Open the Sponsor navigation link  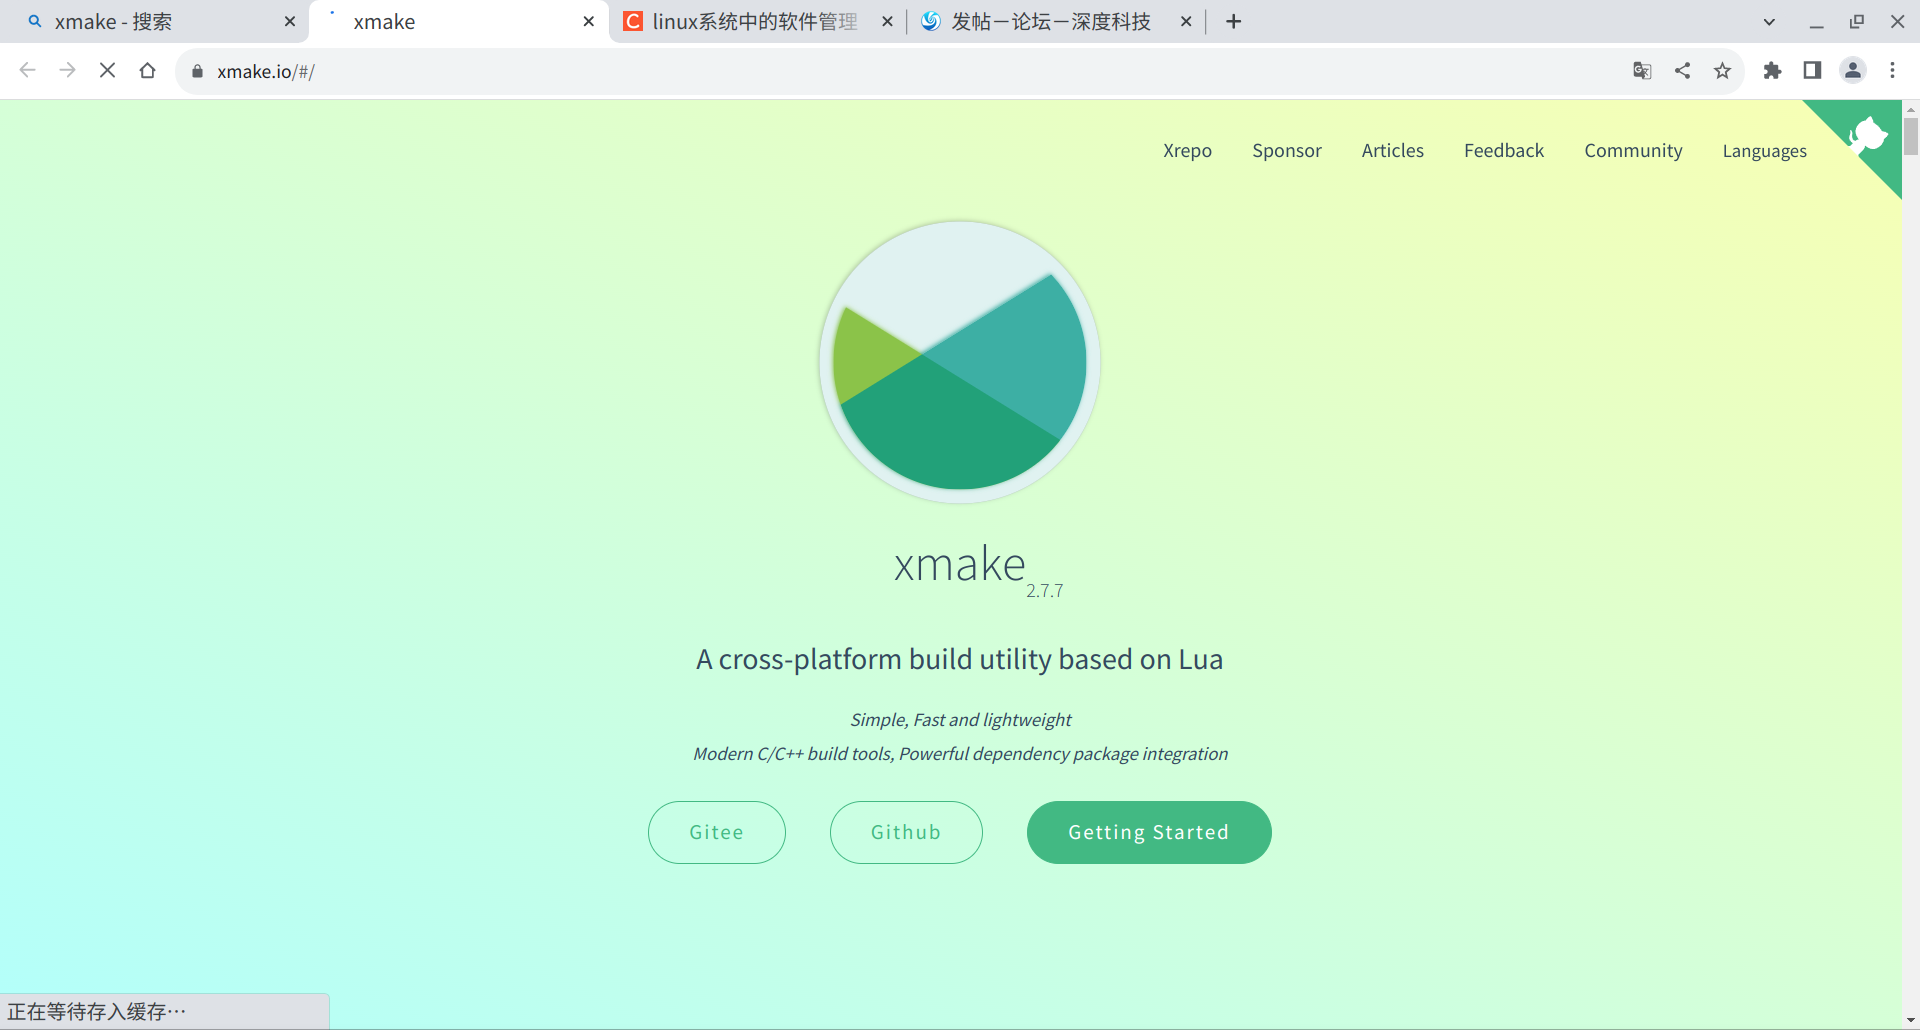coord(1287,151)
